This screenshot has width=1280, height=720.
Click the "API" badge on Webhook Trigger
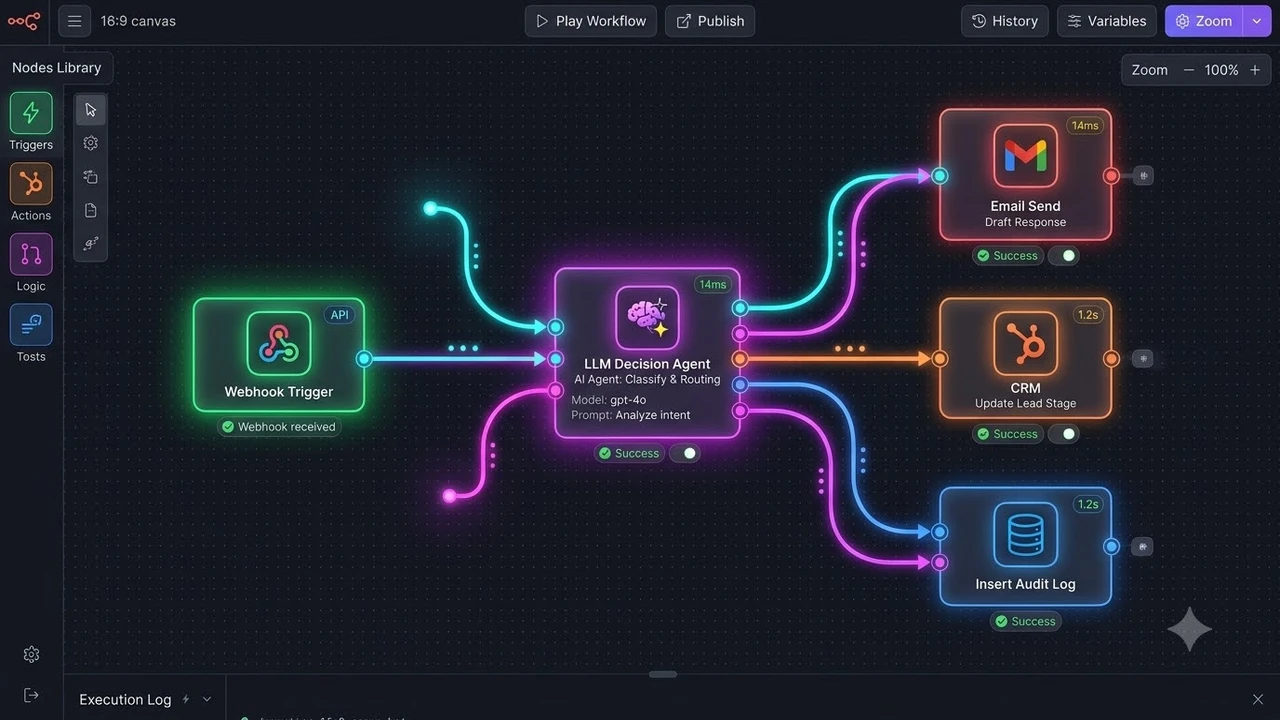tap(340, 315)
